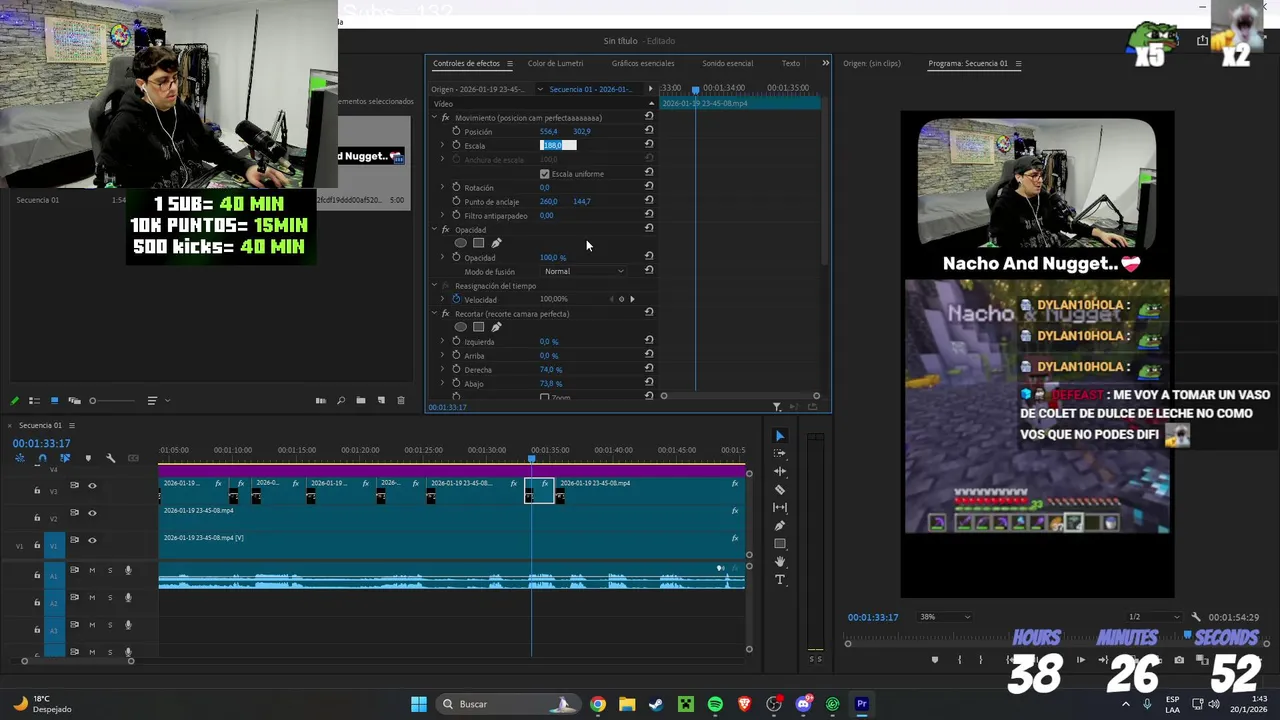The height and width of the screenshot is (720, 1280).
Task: Toggle lock on track V3
Action: coord(37,490)
